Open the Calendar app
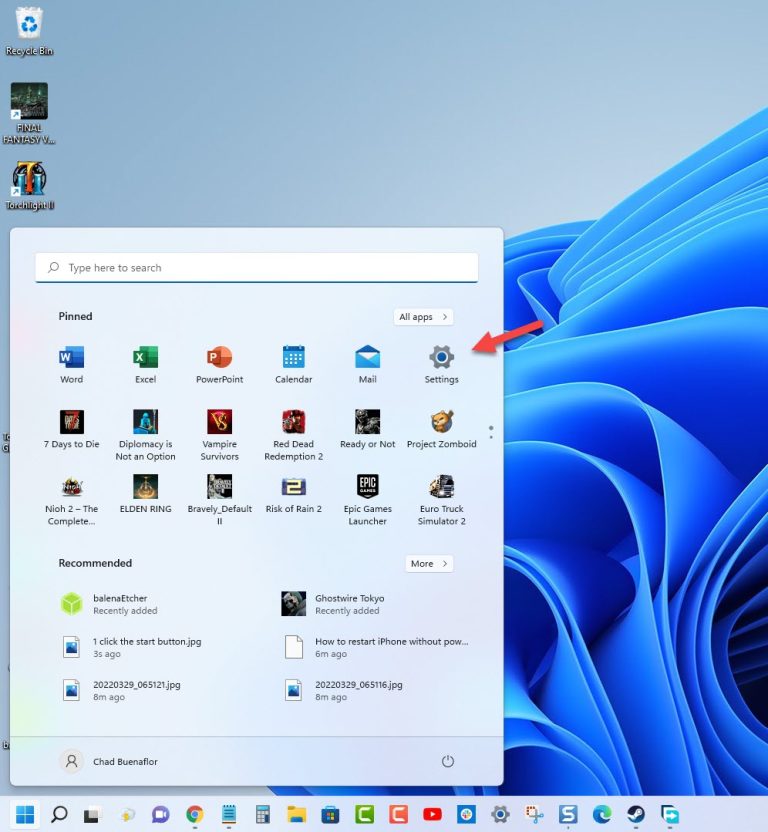This screenshot has width=768, height=832. point(294,365)
